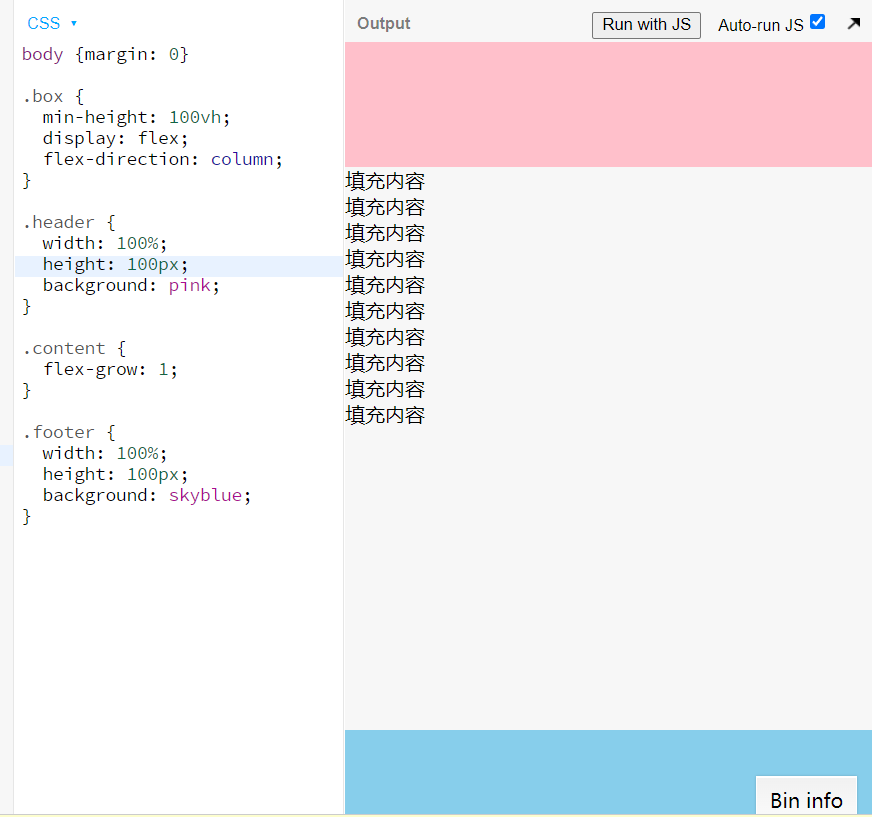Screen dimensions: 872x817
Task: Toggle the Auto-run JS checkbox
Action: [818, 22]
